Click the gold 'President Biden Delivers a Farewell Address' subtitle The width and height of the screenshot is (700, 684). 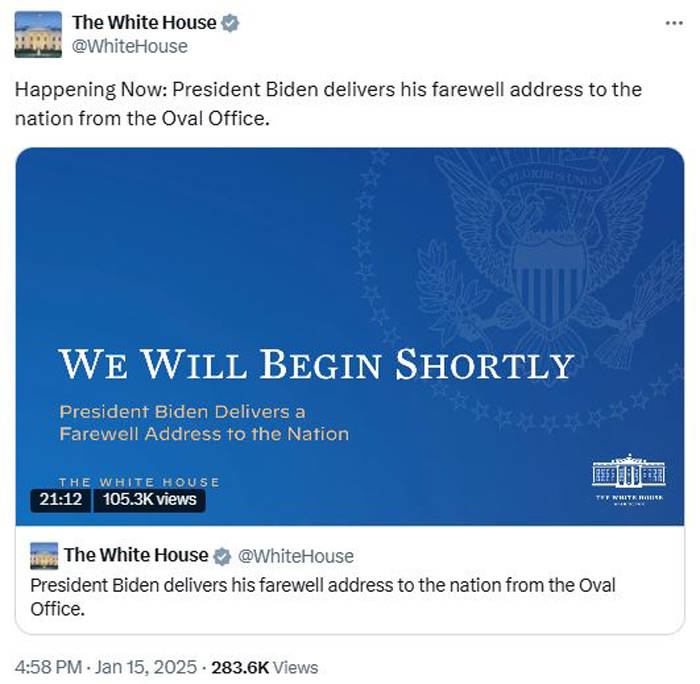tap(204, 422)
